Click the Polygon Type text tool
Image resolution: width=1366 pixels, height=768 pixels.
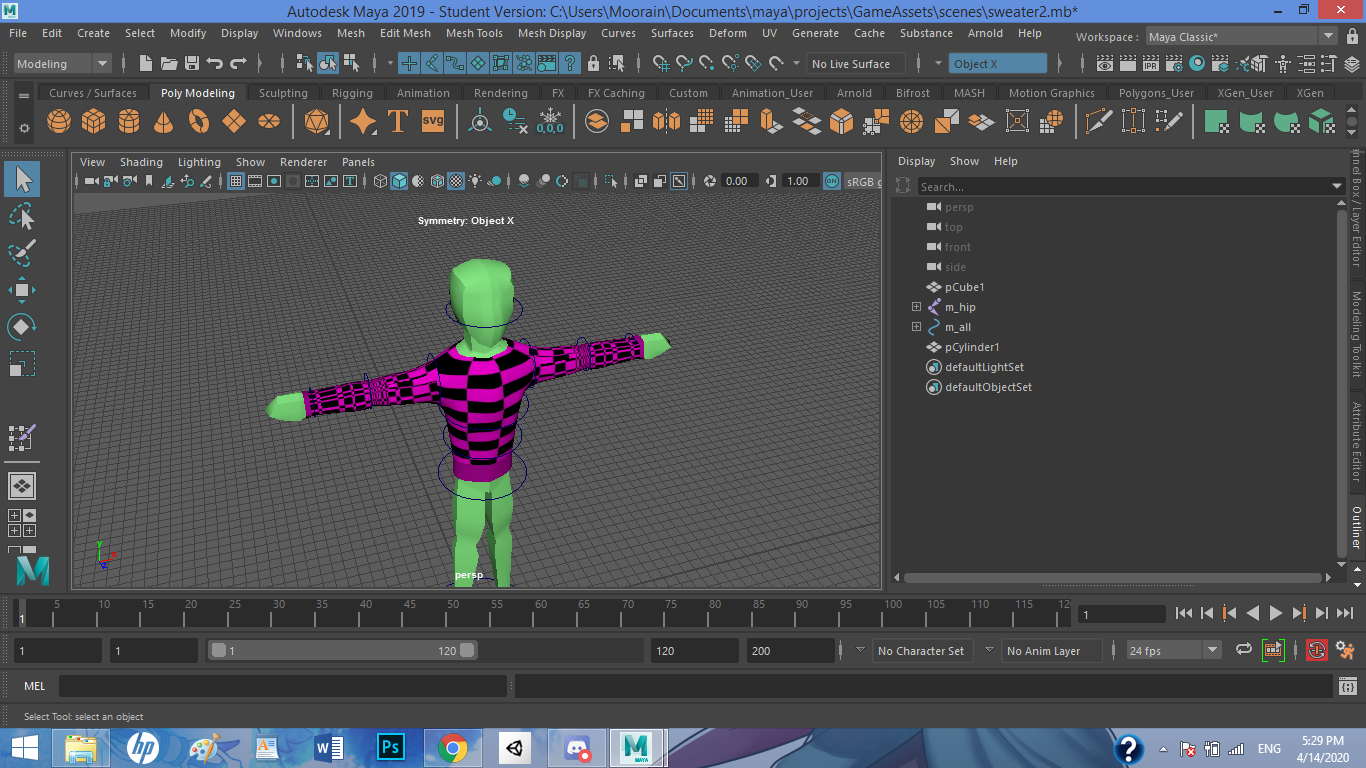point(398,122)
